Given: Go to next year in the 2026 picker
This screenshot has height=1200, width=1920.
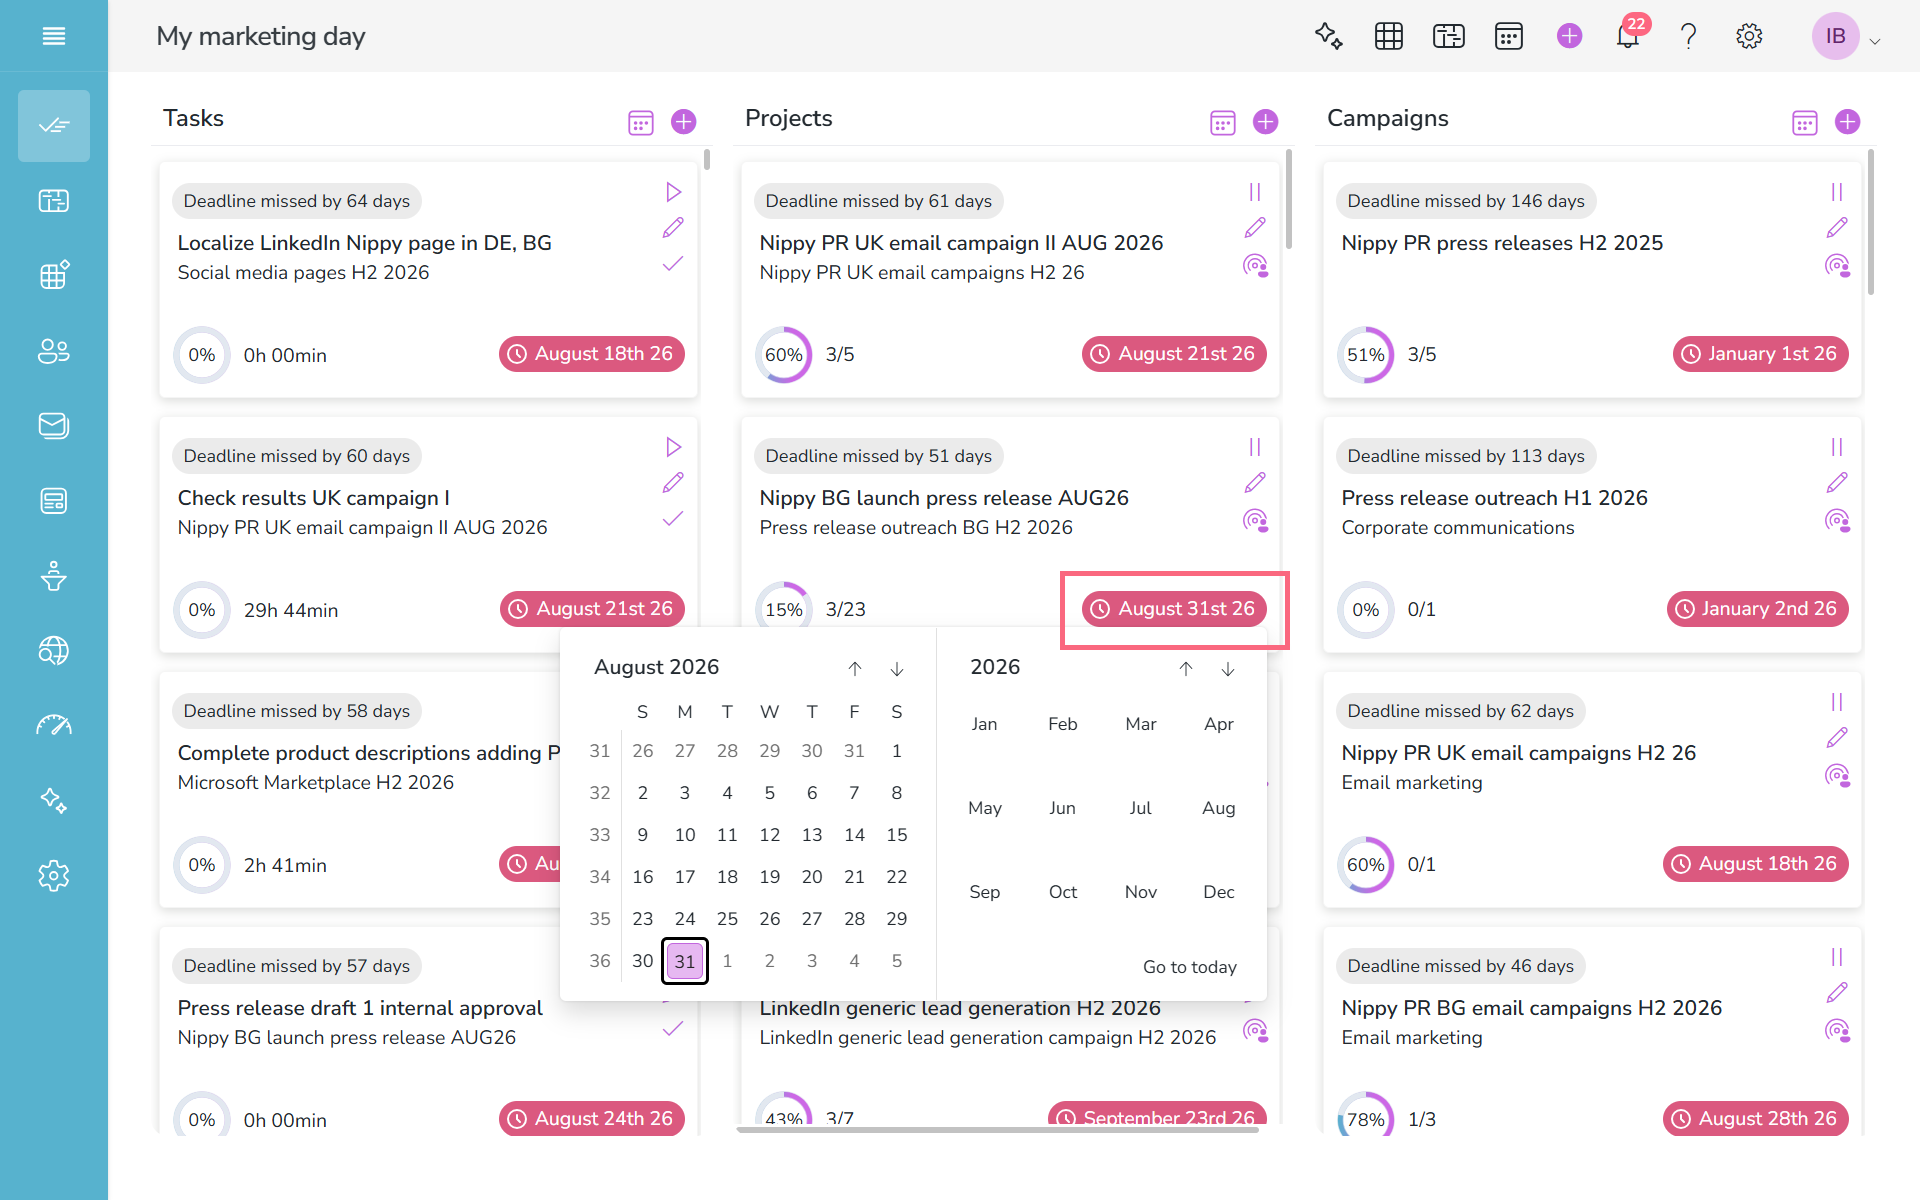Looking at the screenshot, I should point(1228,669).
